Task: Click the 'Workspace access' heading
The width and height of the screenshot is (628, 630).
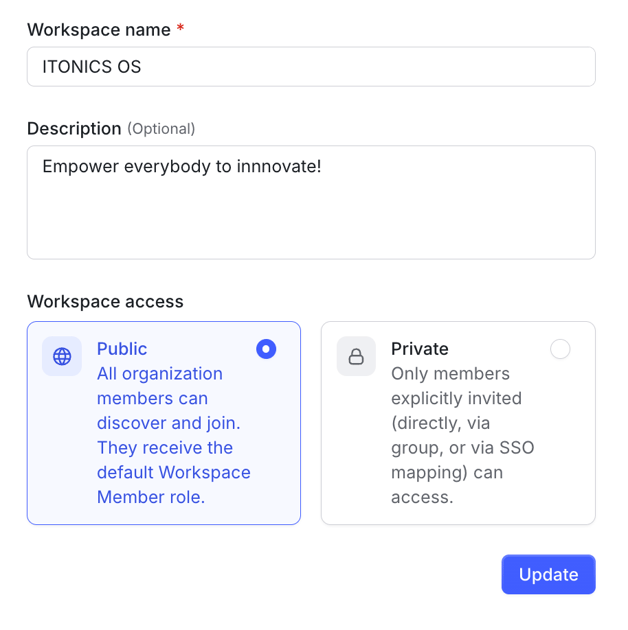Action: point(105,301)
